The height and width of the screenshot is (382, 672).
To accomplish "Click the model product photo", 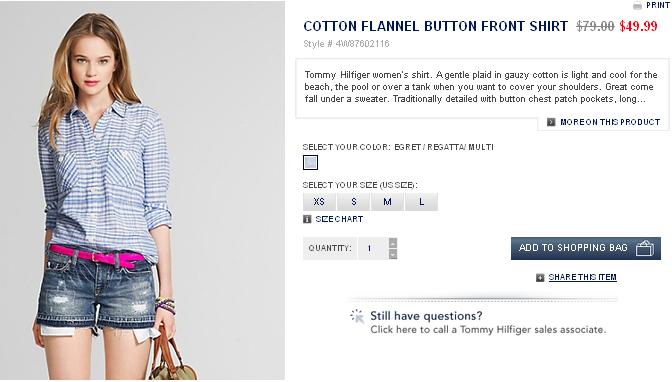I will (142, 190).
